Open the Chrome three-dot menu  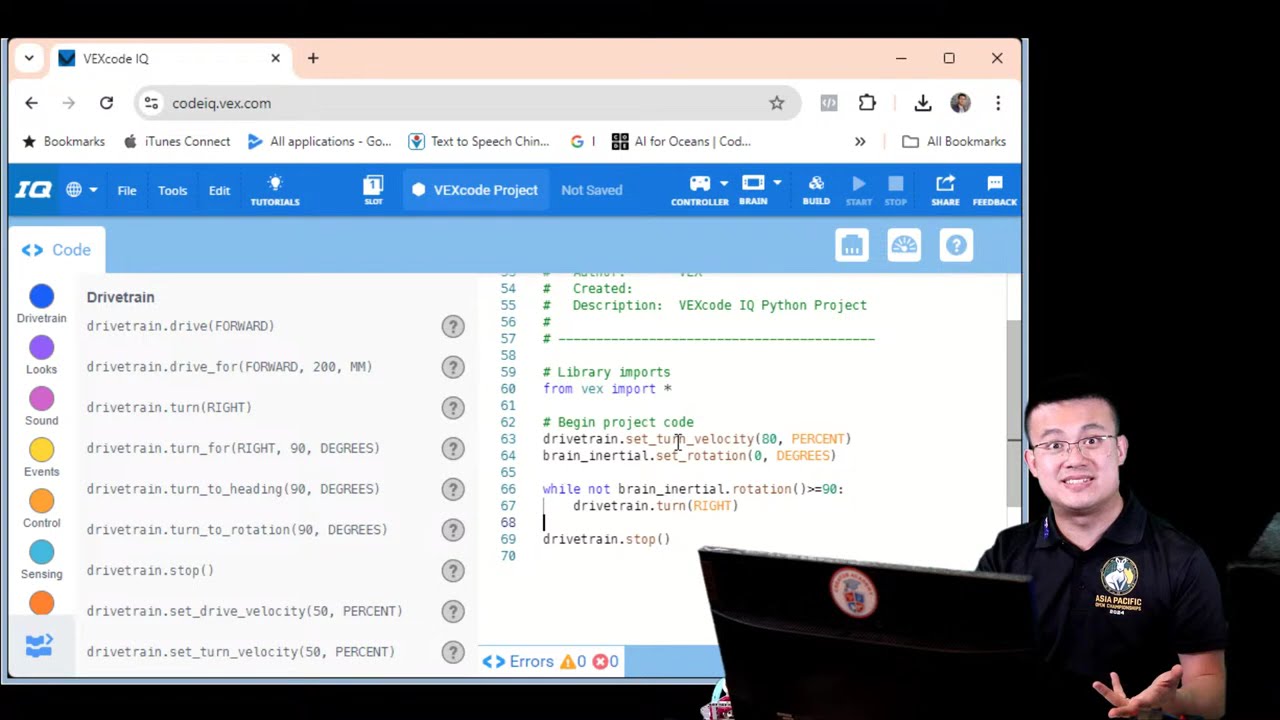[x=998, y=103]
